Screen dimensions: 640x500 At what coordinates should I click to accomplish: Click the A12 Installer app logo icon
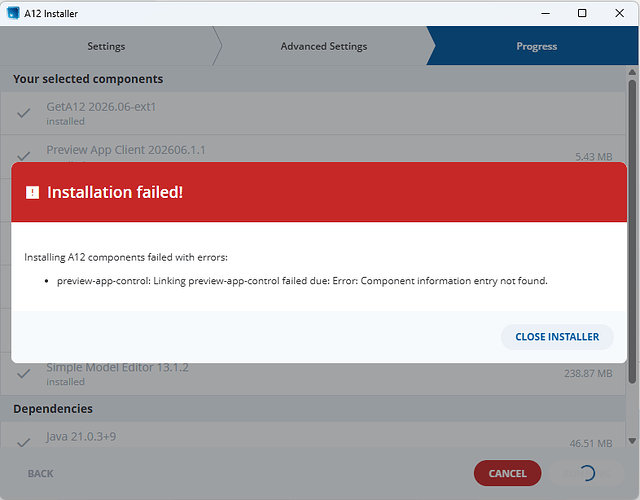point(13,13)
